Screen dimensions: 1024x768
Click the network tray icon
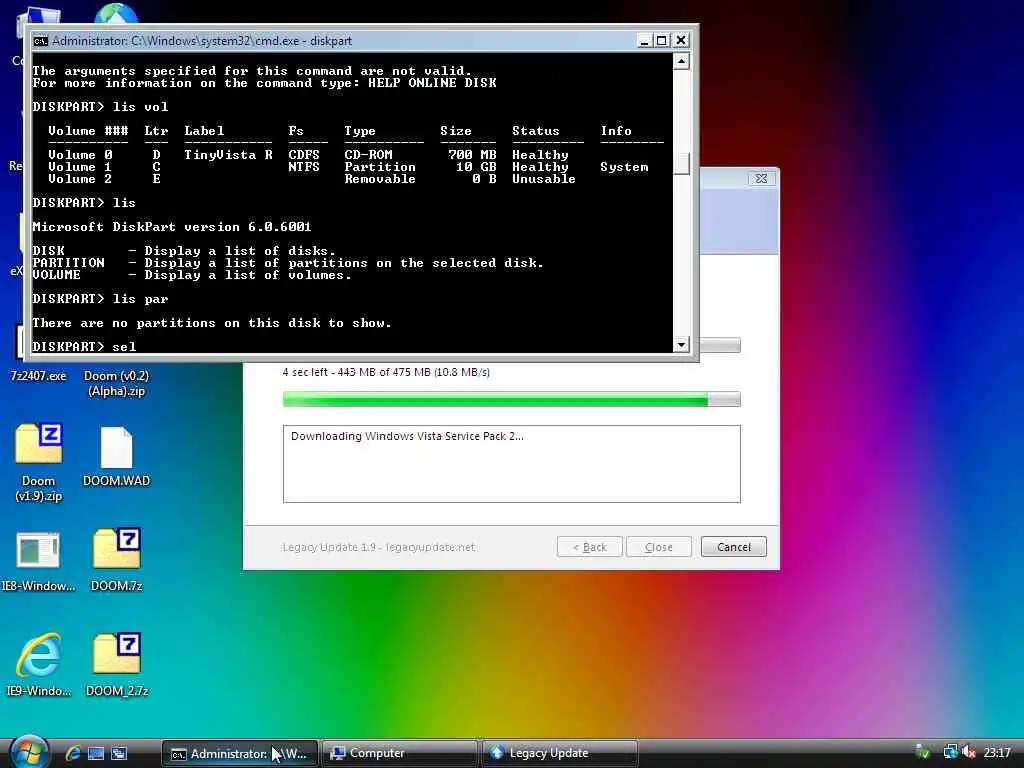click(x=950, y=752)
